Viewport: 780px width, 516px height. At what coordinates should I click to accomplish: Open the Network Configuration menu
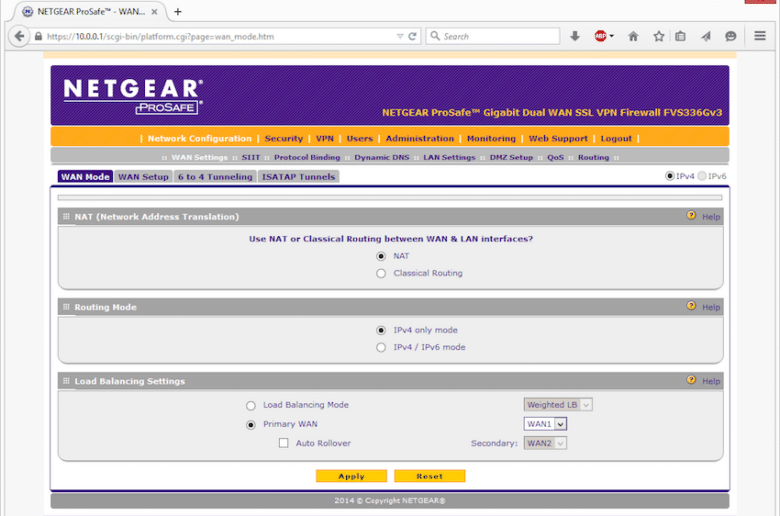pyautogui.click(x=199, y=138)
